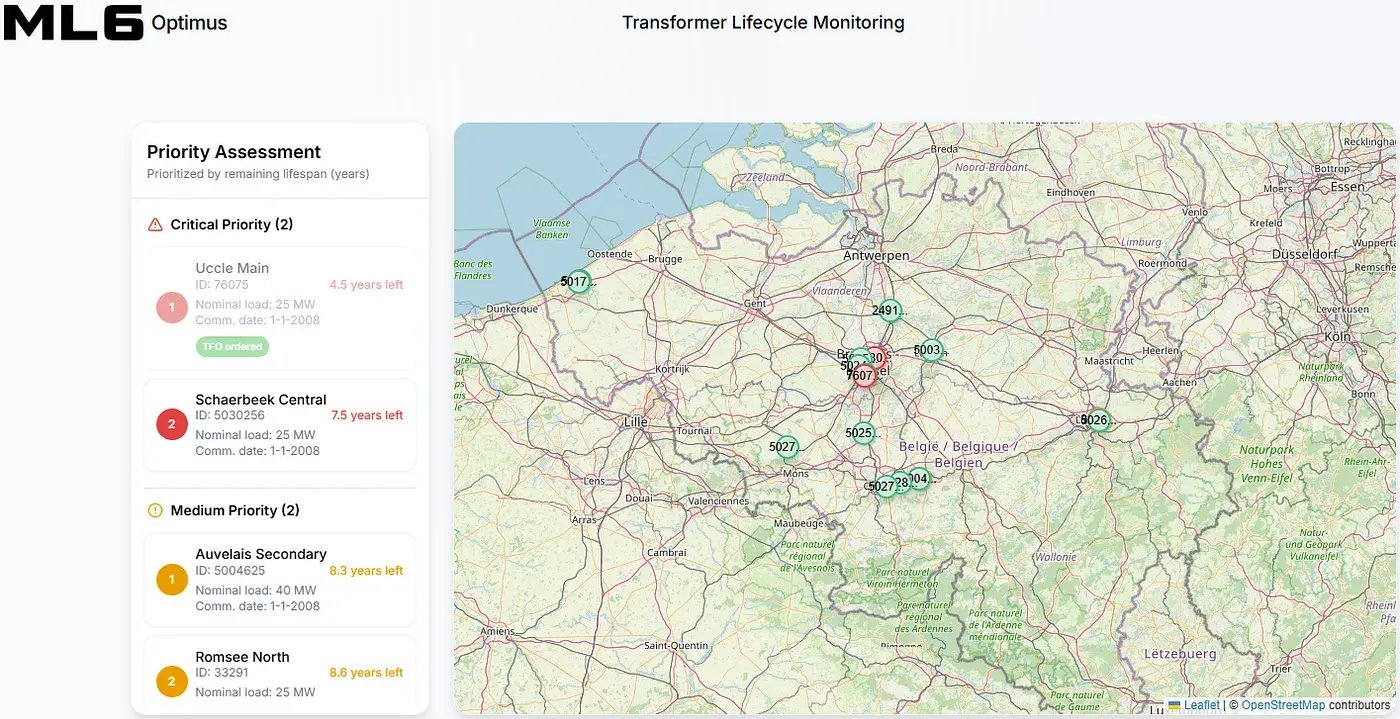This screenshot has width=1400, height=719.
Task: Select the green map marker 5003
Action: 930,350
